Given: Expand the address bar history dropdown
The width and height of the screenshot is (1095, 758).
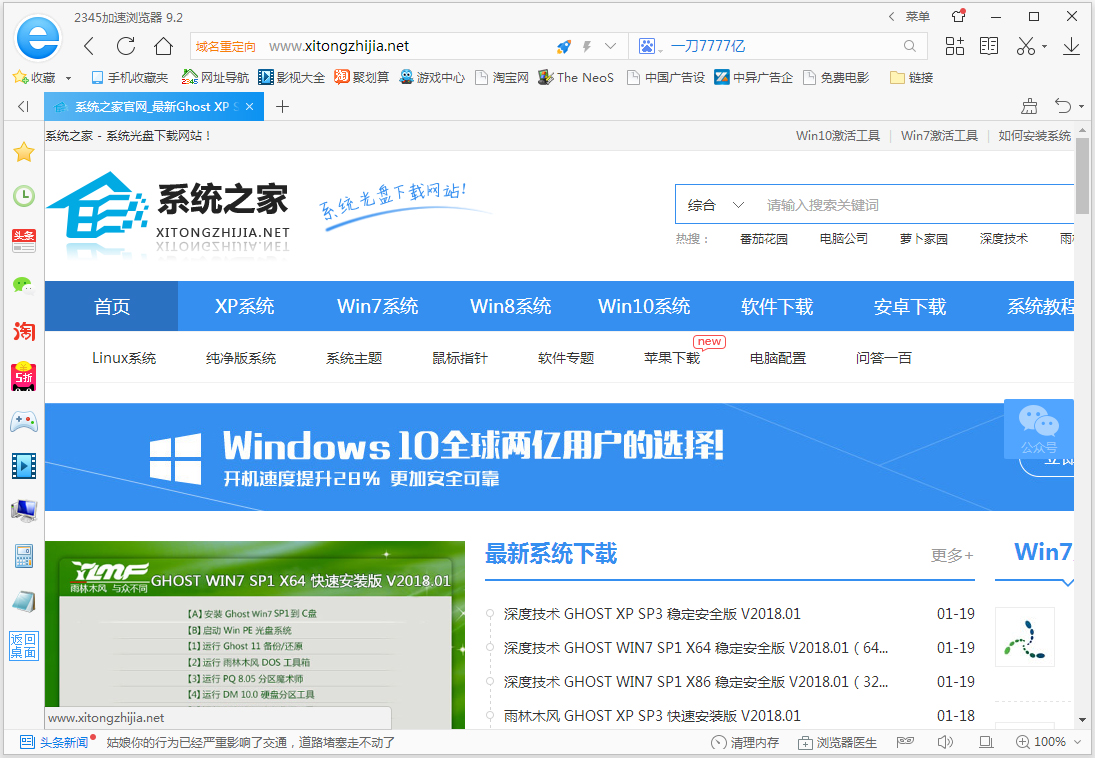Looking at the screenshot, I should tap(610, 46).
